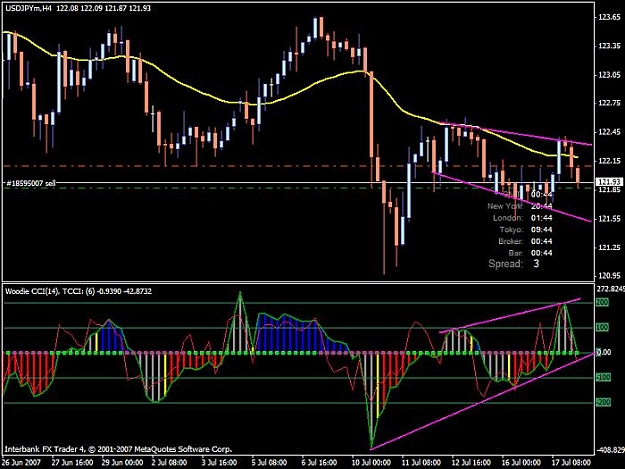This screenshot has height=469, width=625.
Task: Click the Bar clock label
Action: tap(516, 253)
